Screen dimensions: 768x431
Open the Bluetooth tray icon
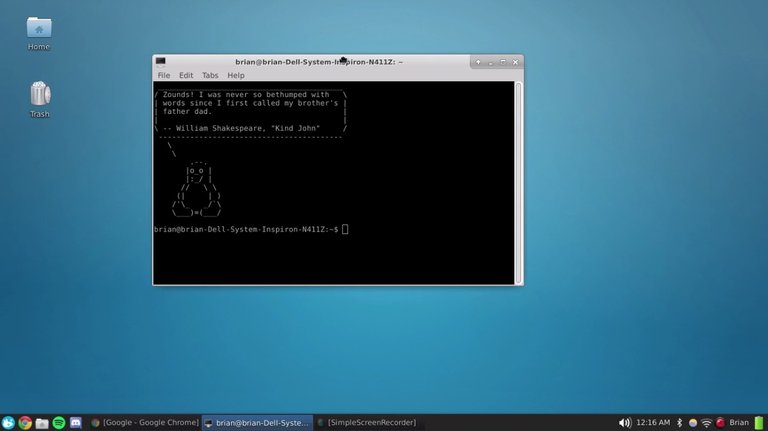click(679, 423)
